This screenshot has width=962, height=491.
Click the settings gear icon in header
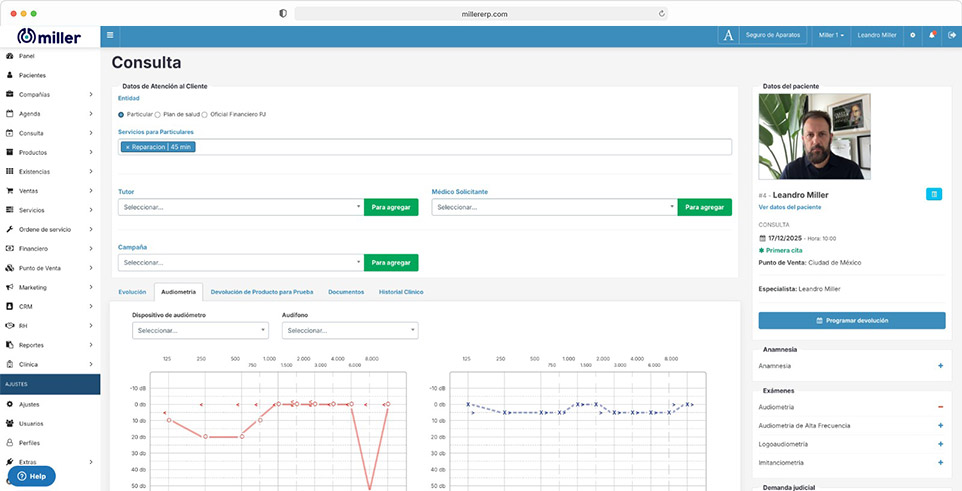(912, 35)
